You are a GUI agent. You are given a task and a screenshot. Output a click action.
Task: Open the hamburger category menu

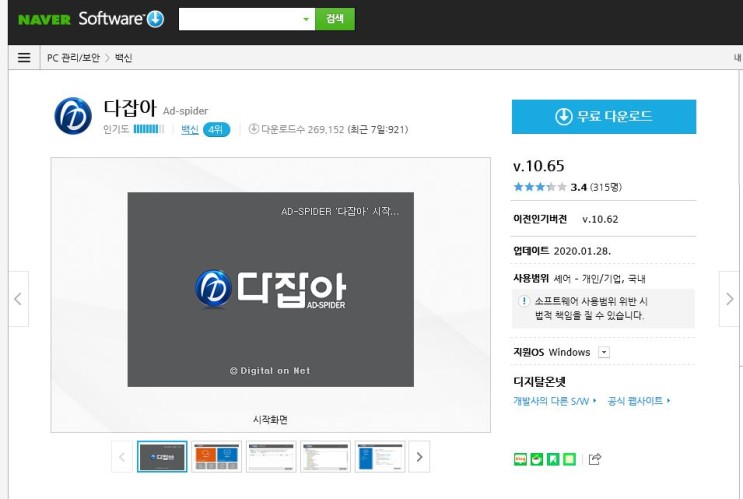[24, 58]
